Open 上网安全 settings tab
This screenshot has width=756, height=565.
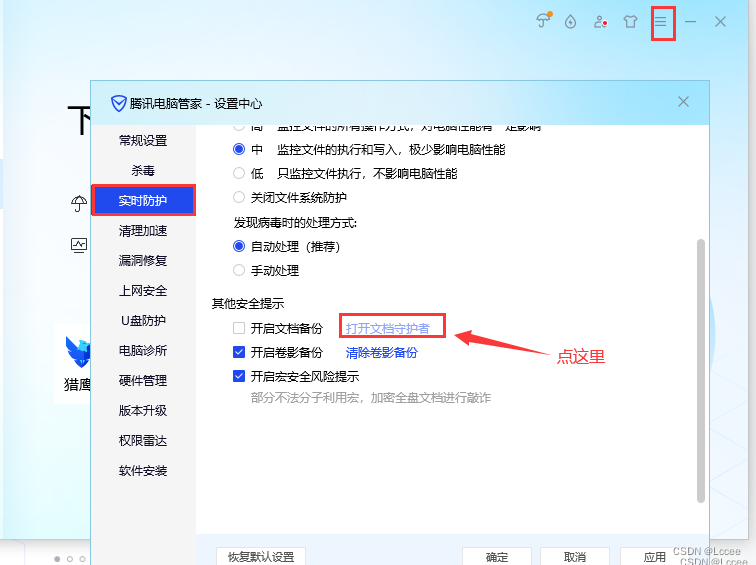point(143,290)
